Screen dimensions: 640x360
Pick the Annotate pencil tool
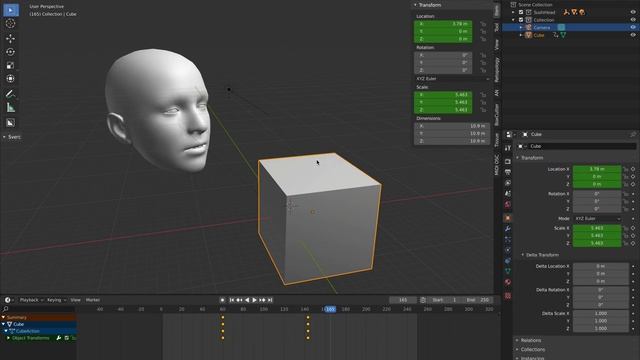point(11,94)
